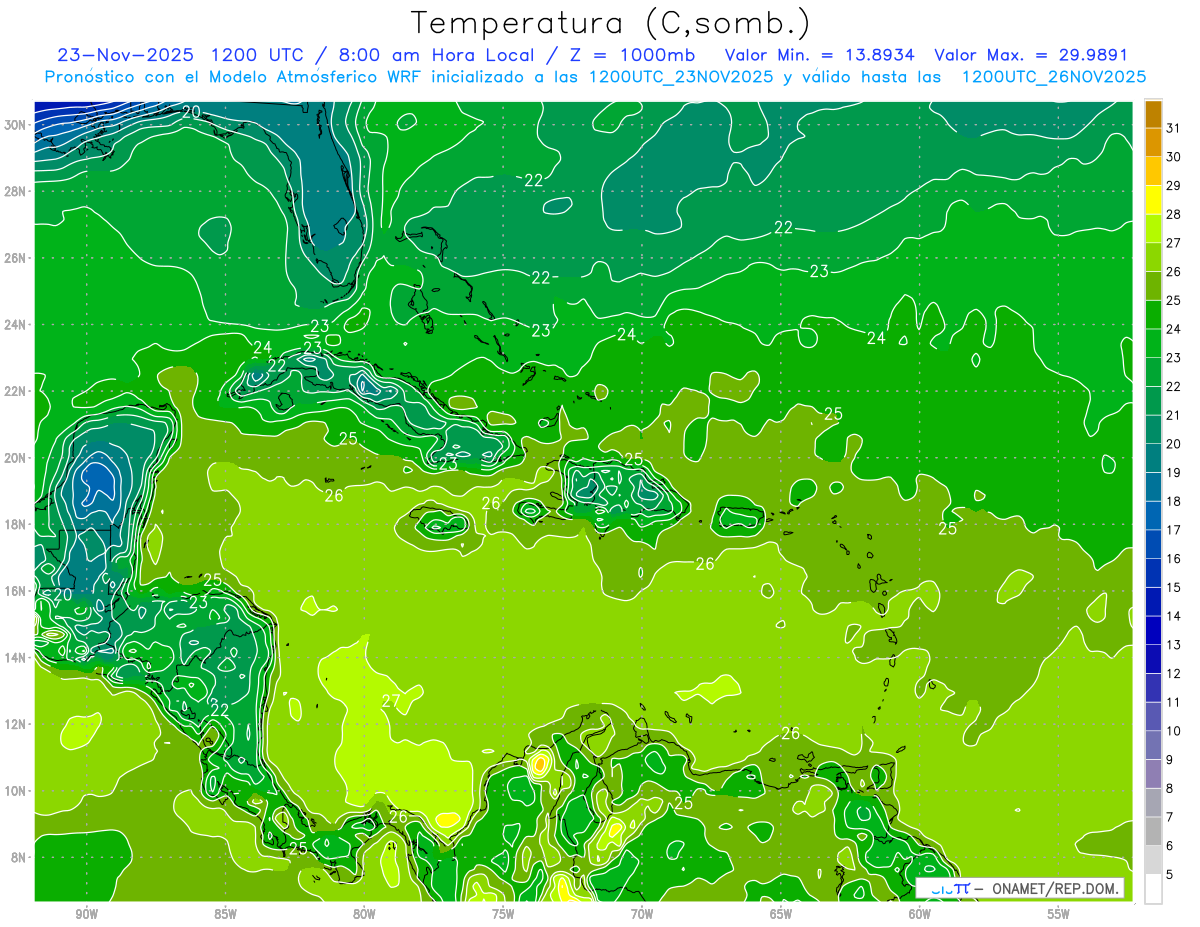Select the "Valor Max. = 29.9891" text
This screenshot has height=927, width=1200.
pos(1031,54)
